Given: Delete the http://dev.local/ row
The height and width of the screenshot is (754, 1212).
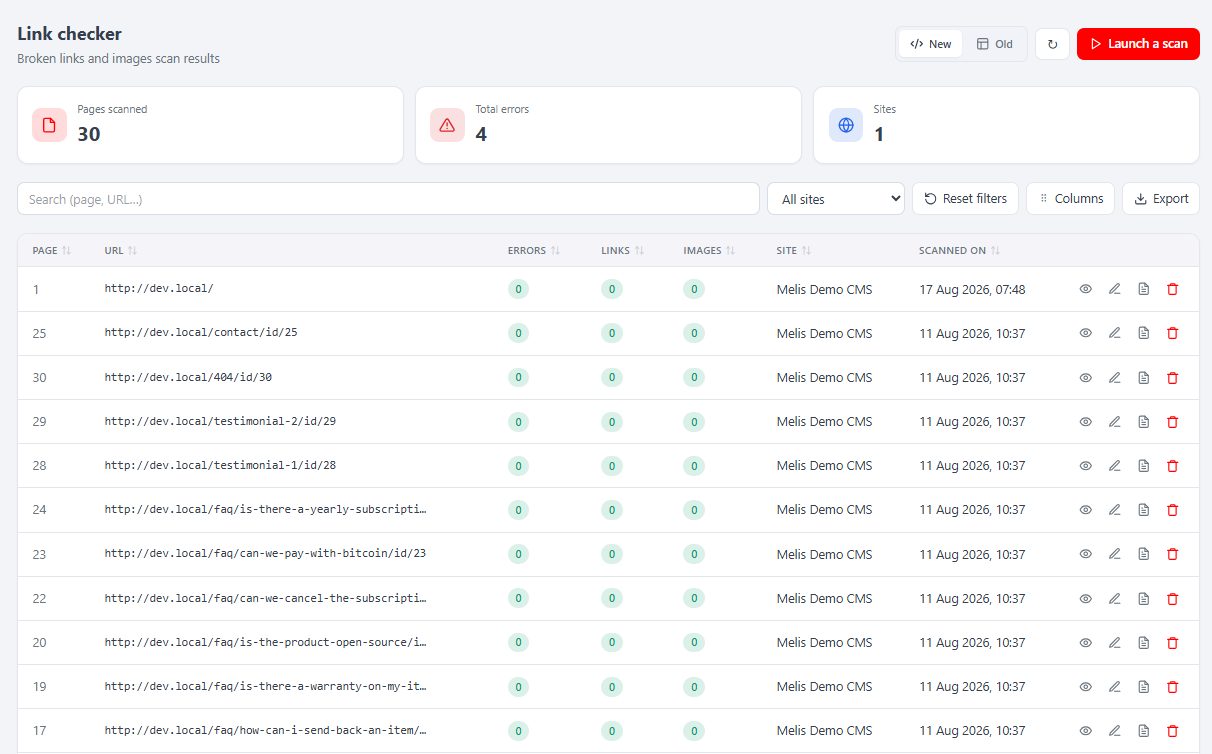Looking at the screenshot, I should (x=1173, y=289).
